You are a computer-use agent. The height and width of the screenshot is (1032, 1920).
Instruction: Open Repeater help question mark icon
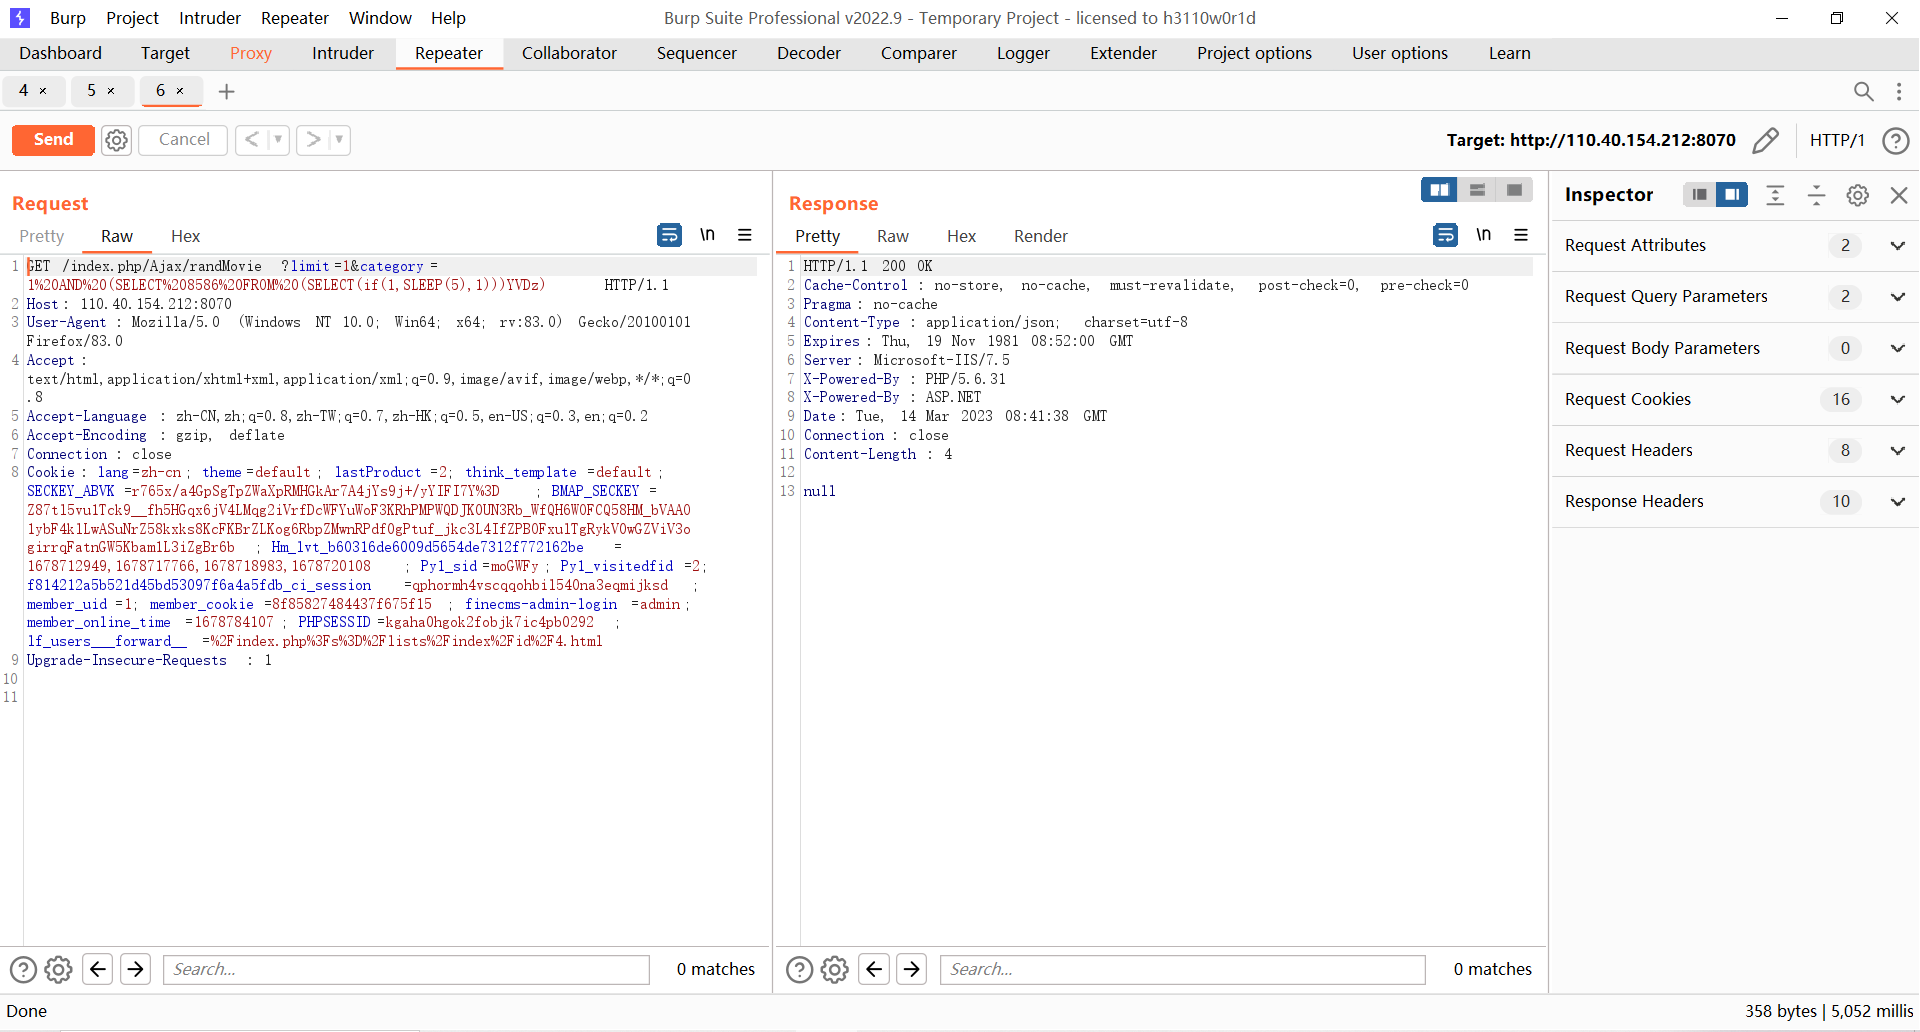[1895, 140]
